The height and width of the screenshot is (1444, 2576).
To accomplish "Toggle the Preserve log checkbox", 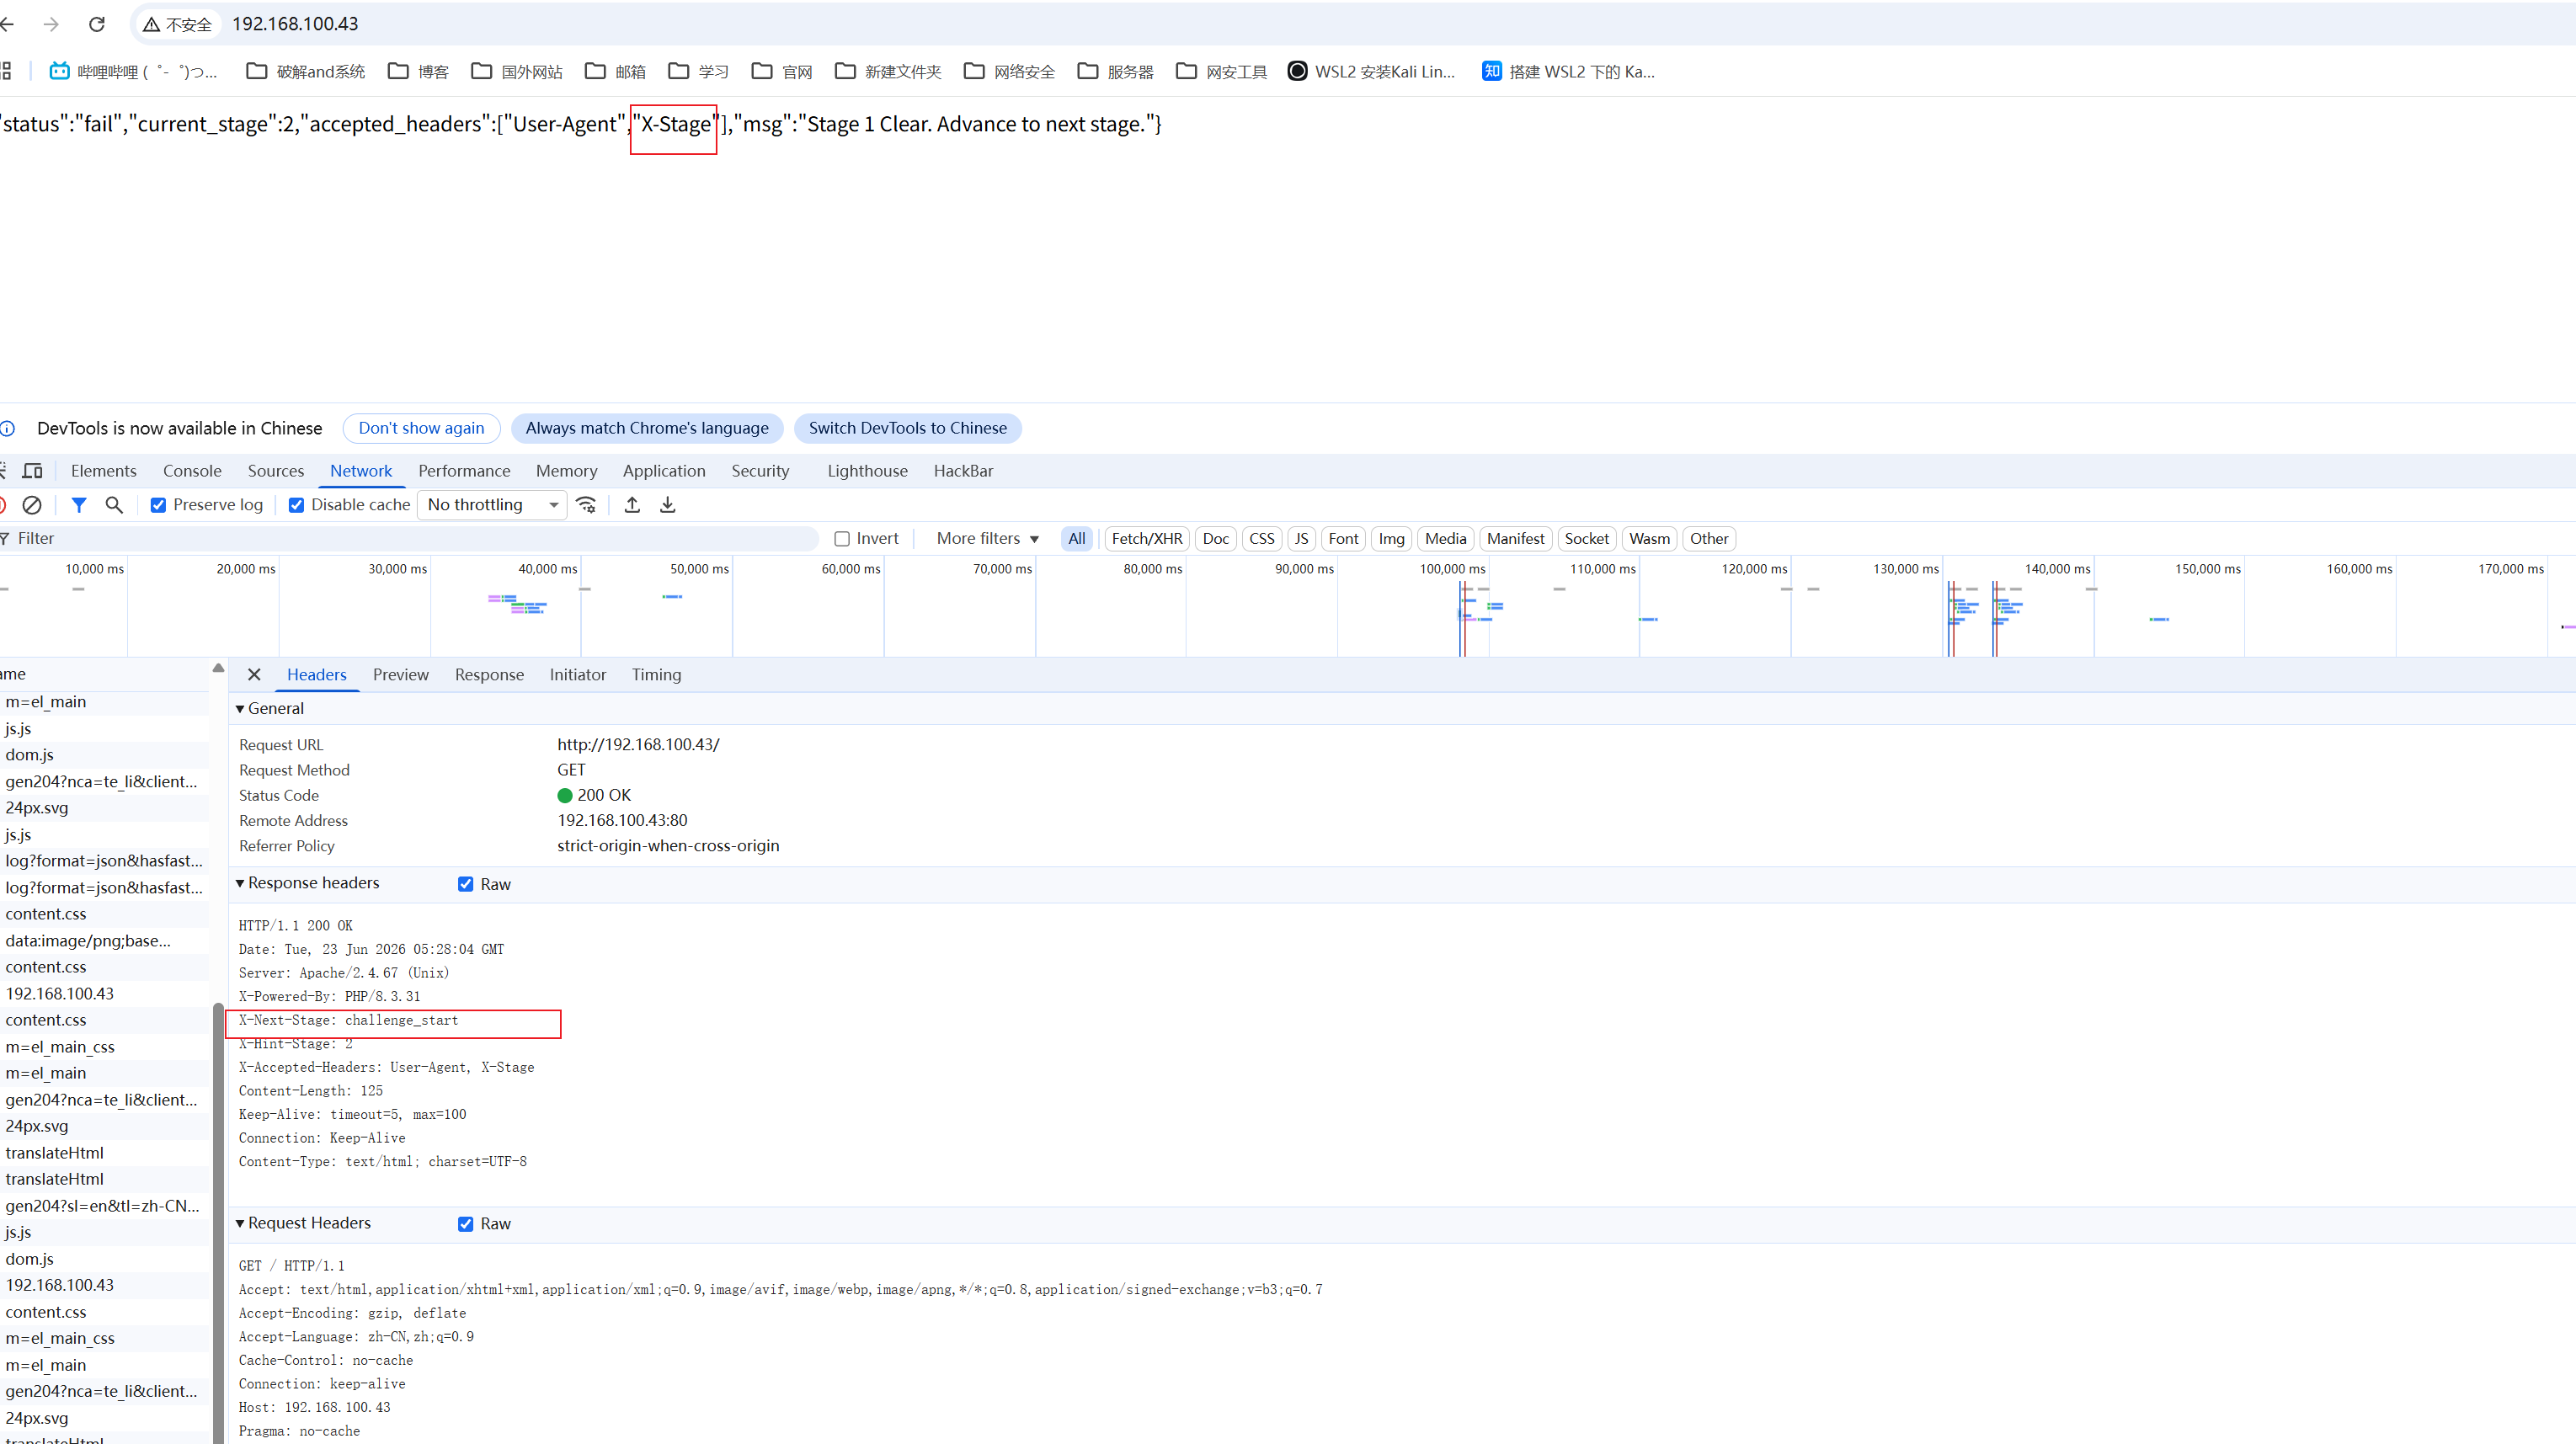I will coord(158,505).
